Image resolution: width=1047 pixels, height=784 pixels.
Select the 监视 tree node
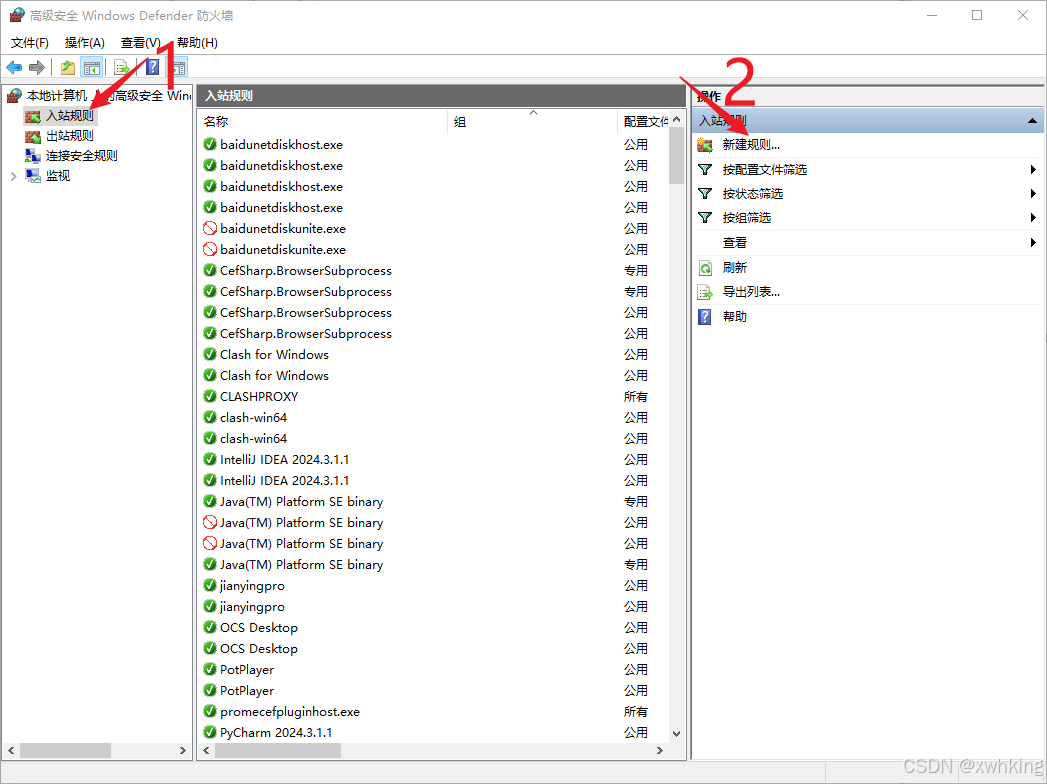(58, 176)
